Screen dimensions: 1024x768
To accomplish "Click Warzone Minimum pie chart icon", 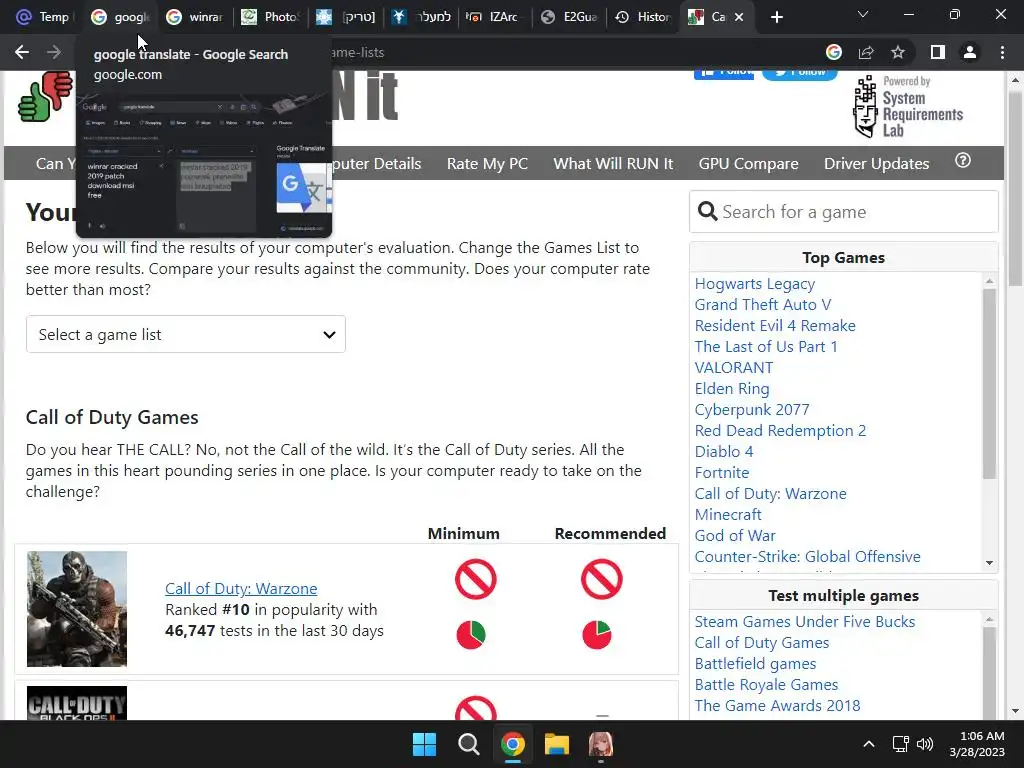I will coord(471,635).
